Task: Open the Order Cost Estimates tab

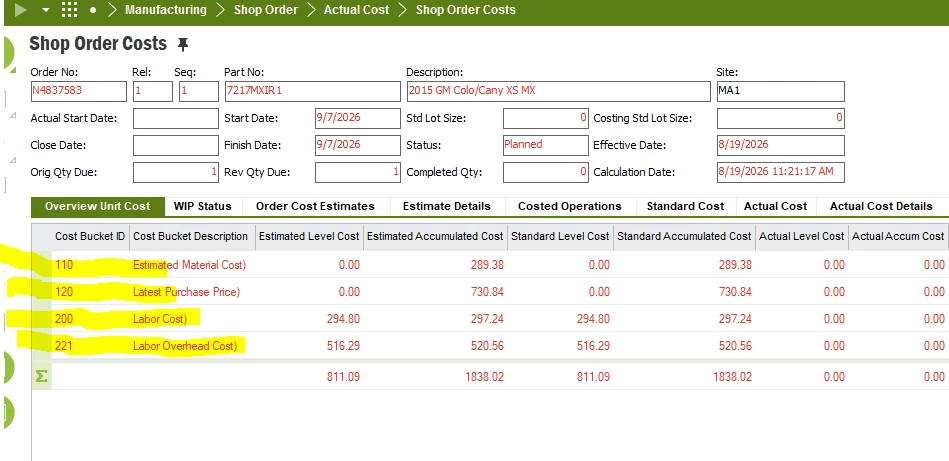Action: pyautogui.click(x=315, y=206)
